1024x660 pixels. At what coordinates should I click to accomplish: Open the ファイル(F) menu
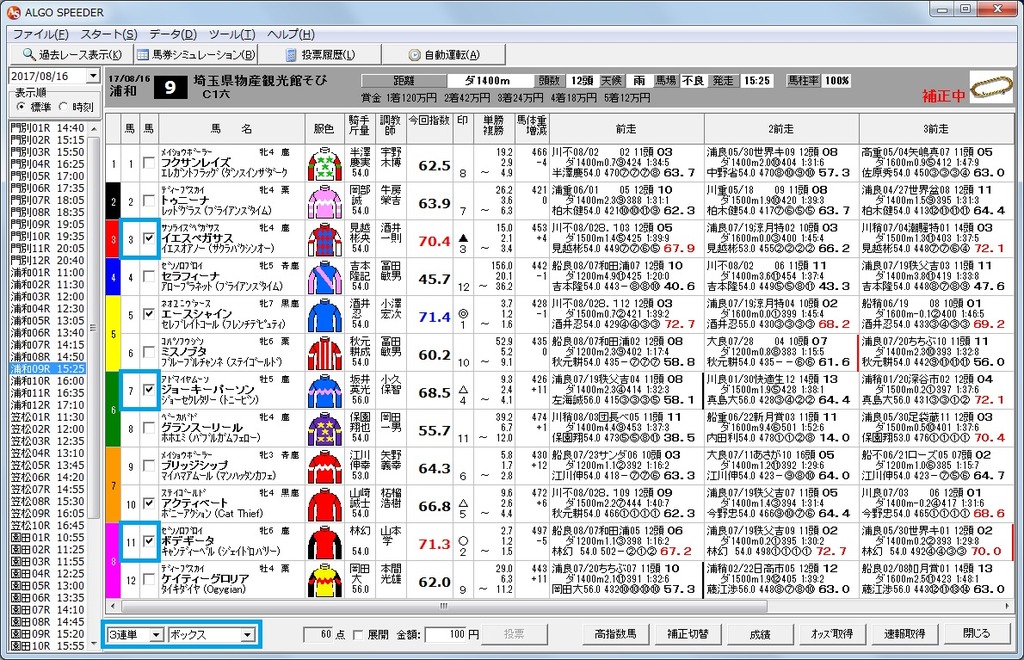(x=41, y=34)
